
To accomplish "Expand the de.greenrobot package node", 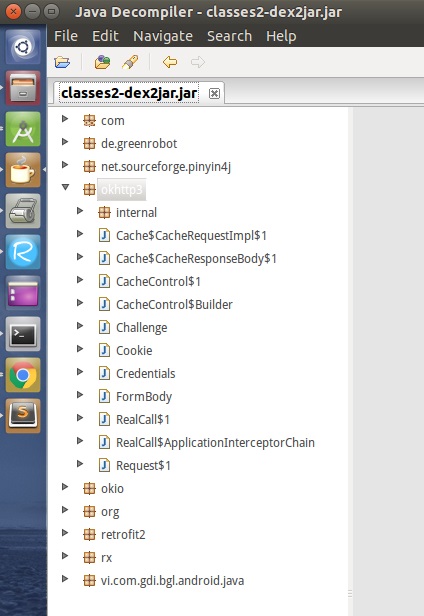I will [65, 142].
